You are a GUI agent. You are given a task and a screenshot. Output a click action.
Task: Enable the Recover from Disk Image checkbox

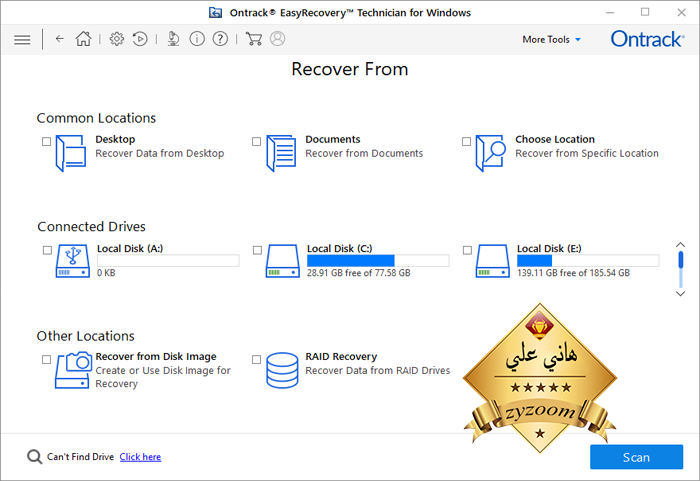tap(46, 360)
